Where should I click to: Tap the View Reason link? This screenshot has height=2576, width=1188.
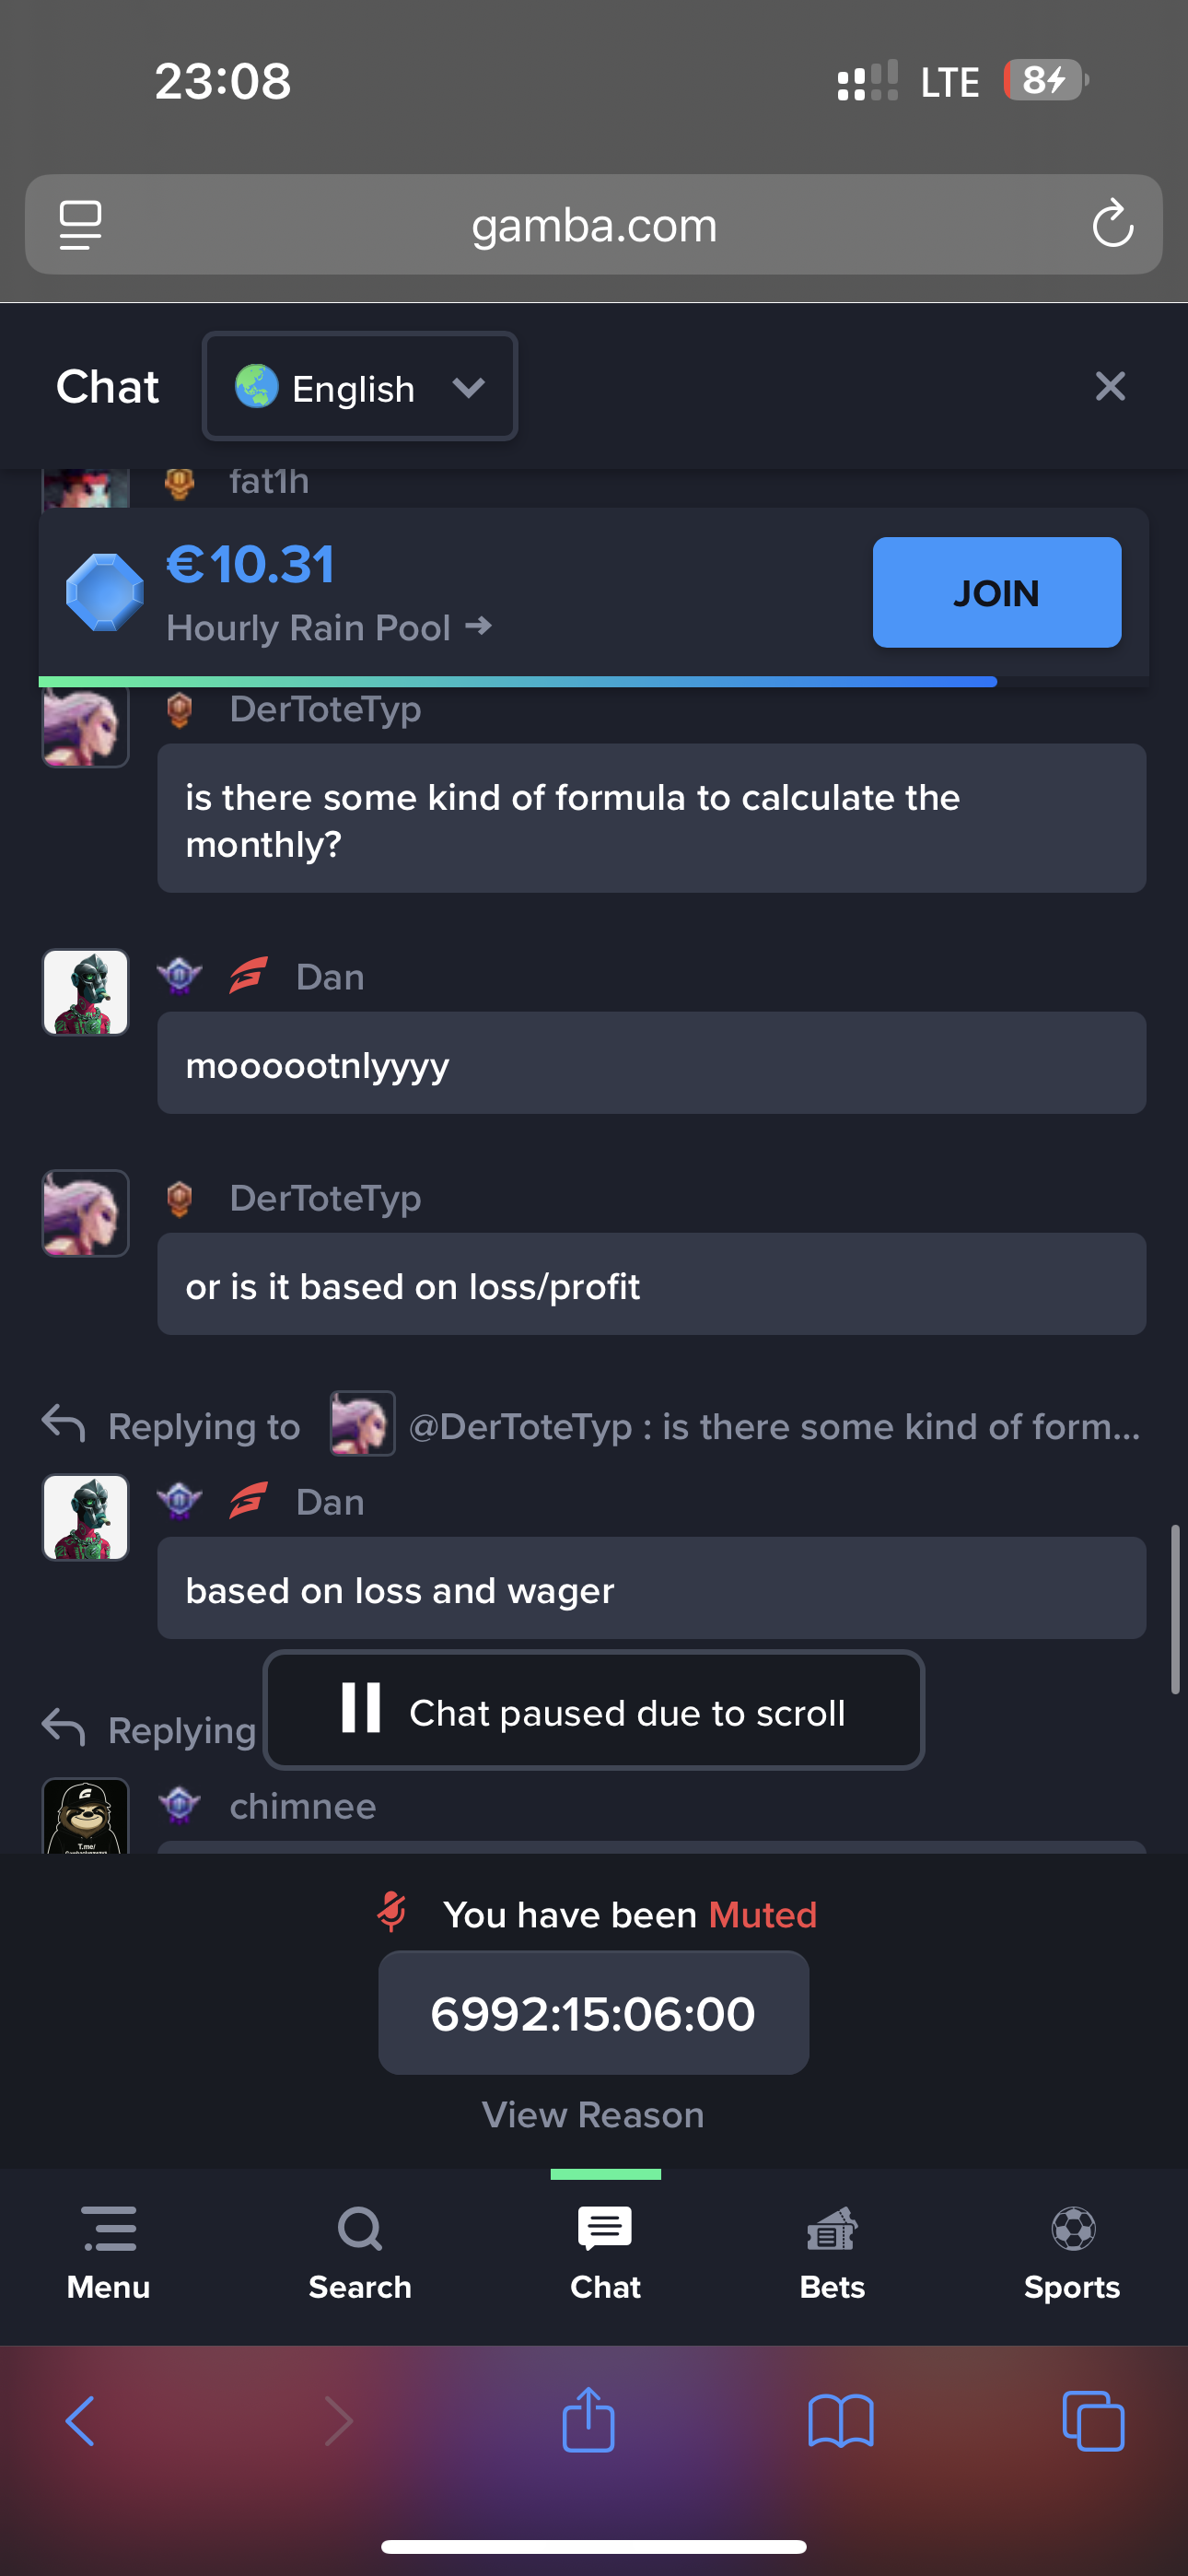[x=593, y=2115]
